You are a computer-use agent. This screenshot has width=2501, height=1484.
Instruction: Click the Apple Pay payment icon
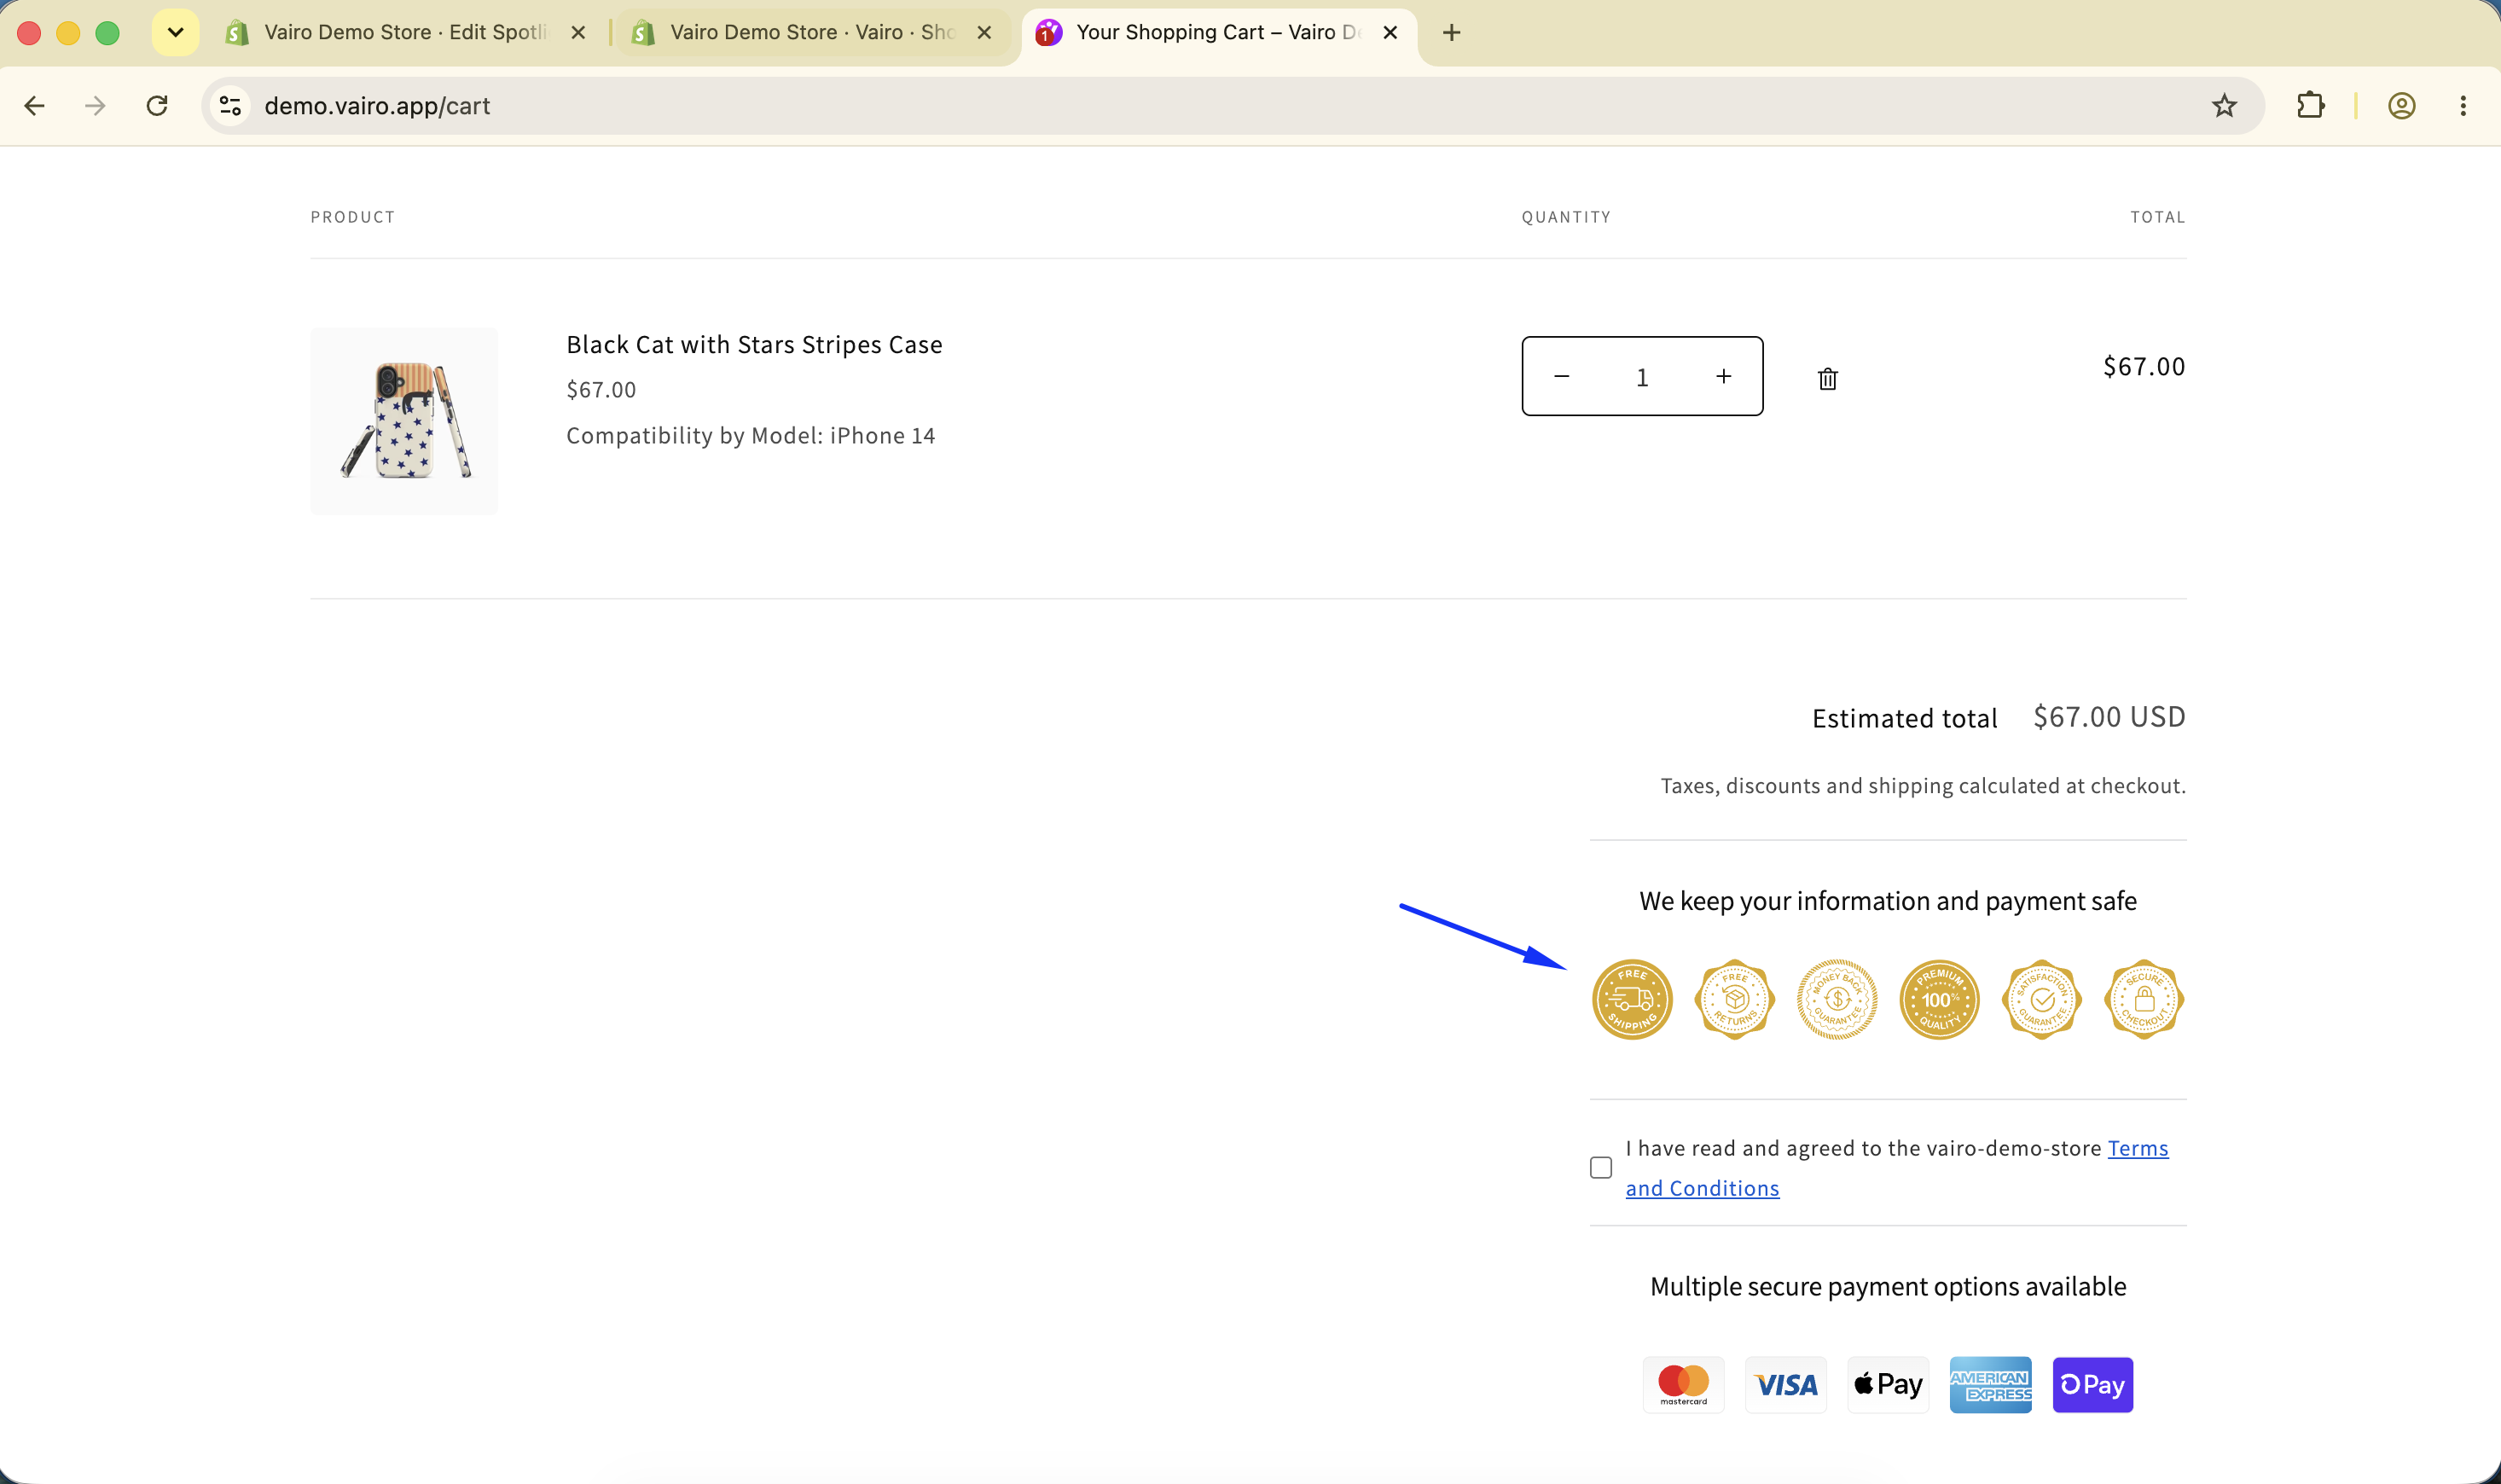tap(1888, 1384)
